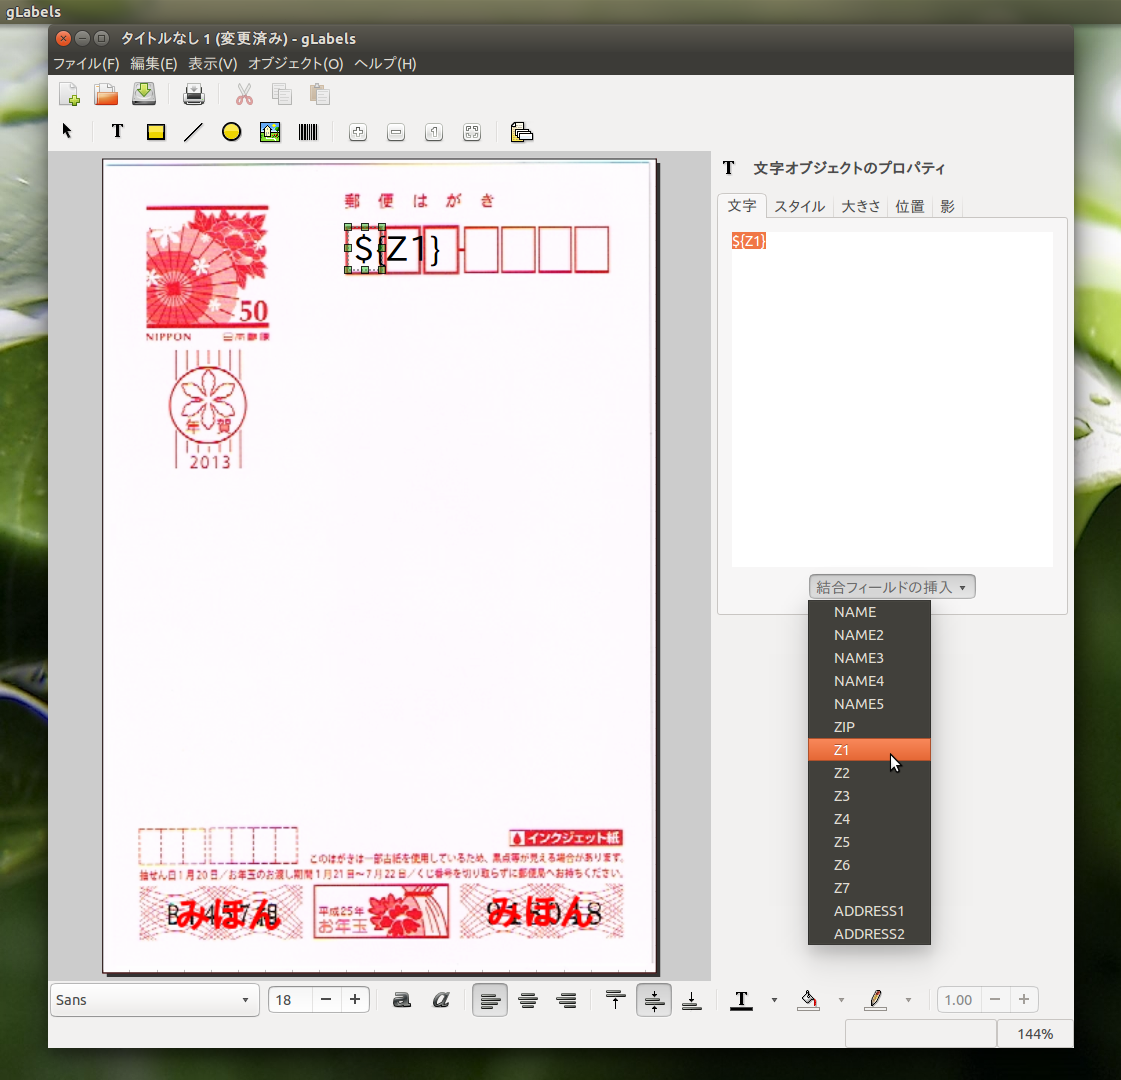Copy the selected object
Viewport: 1121px width, 1080px height.
click(282, 94)
